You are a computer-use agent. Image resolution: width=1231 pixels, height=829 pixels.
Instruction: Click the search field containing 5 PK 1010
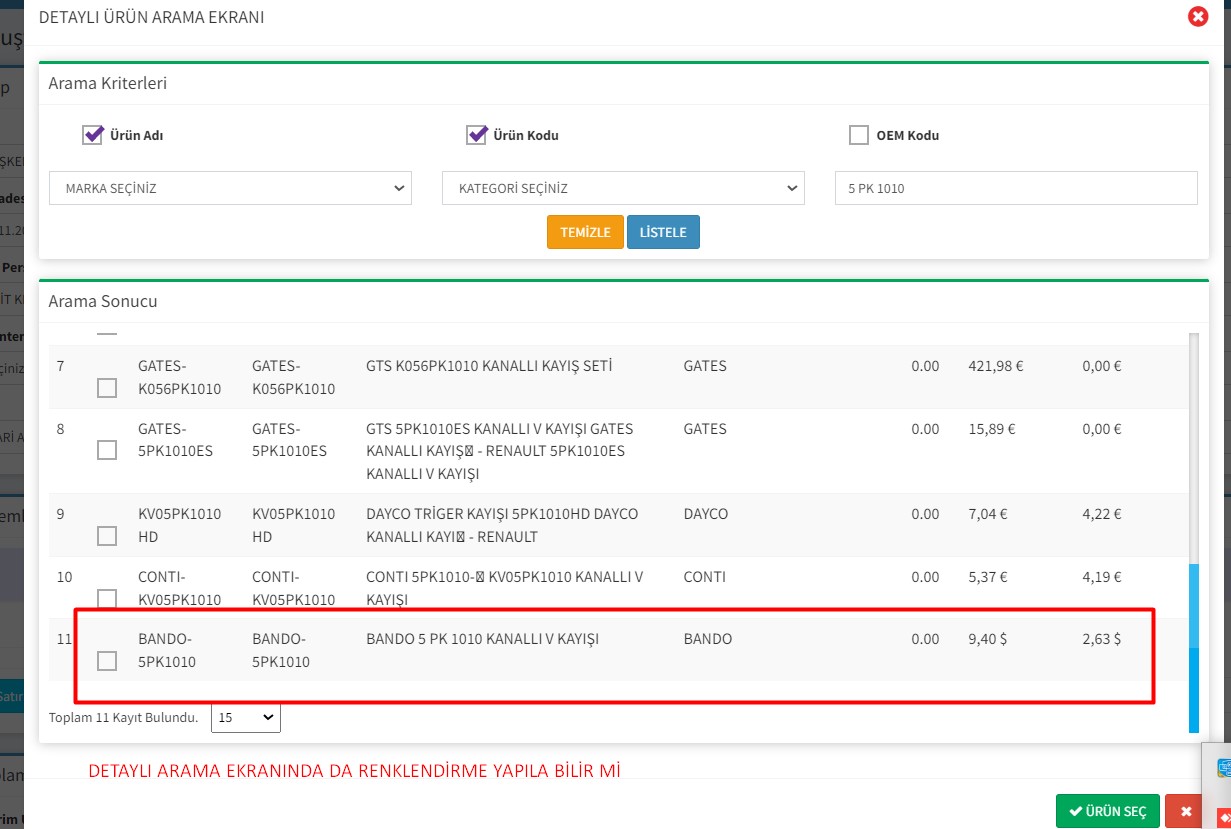(x=1015, y=188)
